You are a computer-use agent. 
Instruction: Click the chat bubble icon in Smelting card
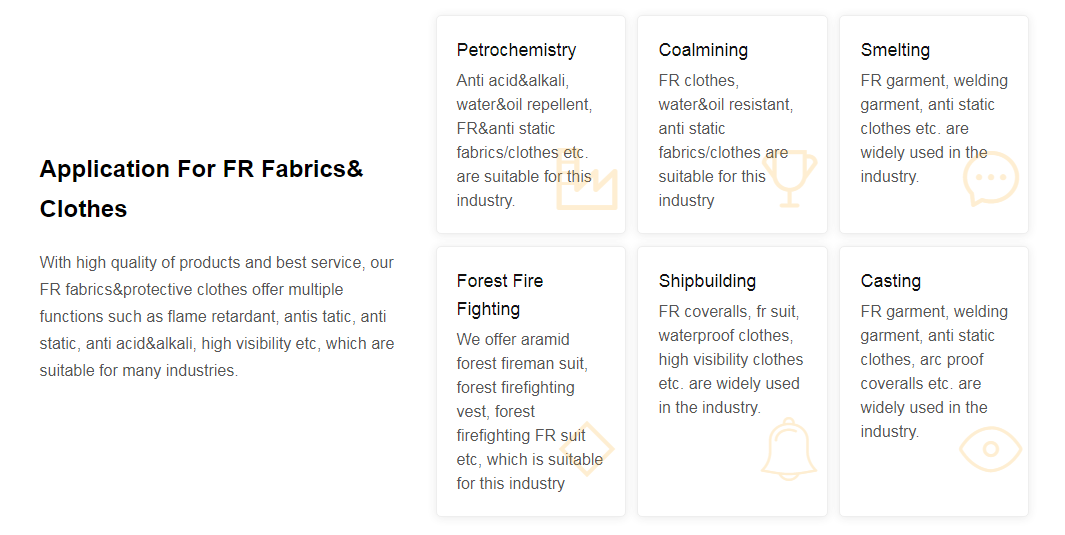(x=990, y=179)
